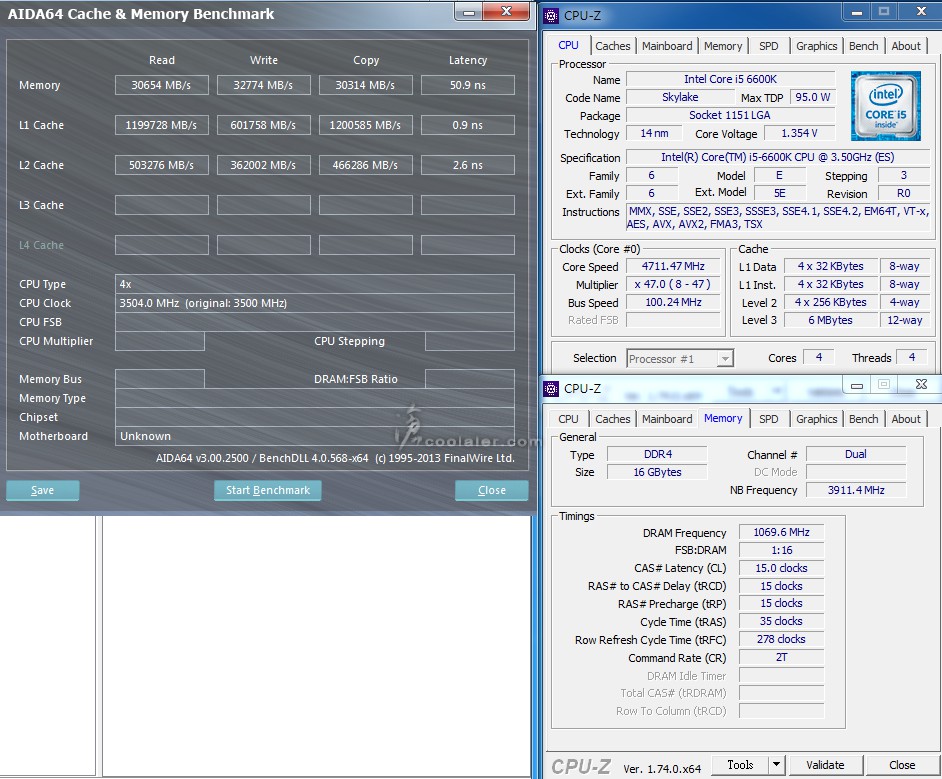The height and width of the screenshot is (779, 942).
Task: Switch to Caches tab in top CPU-Z window
Action: click(x=612, y=46)
